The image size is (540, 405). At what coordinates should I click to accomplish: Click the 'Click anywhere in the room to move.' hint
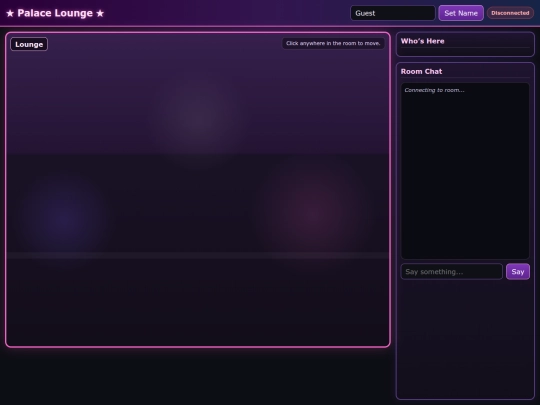(x=333, y=43)
